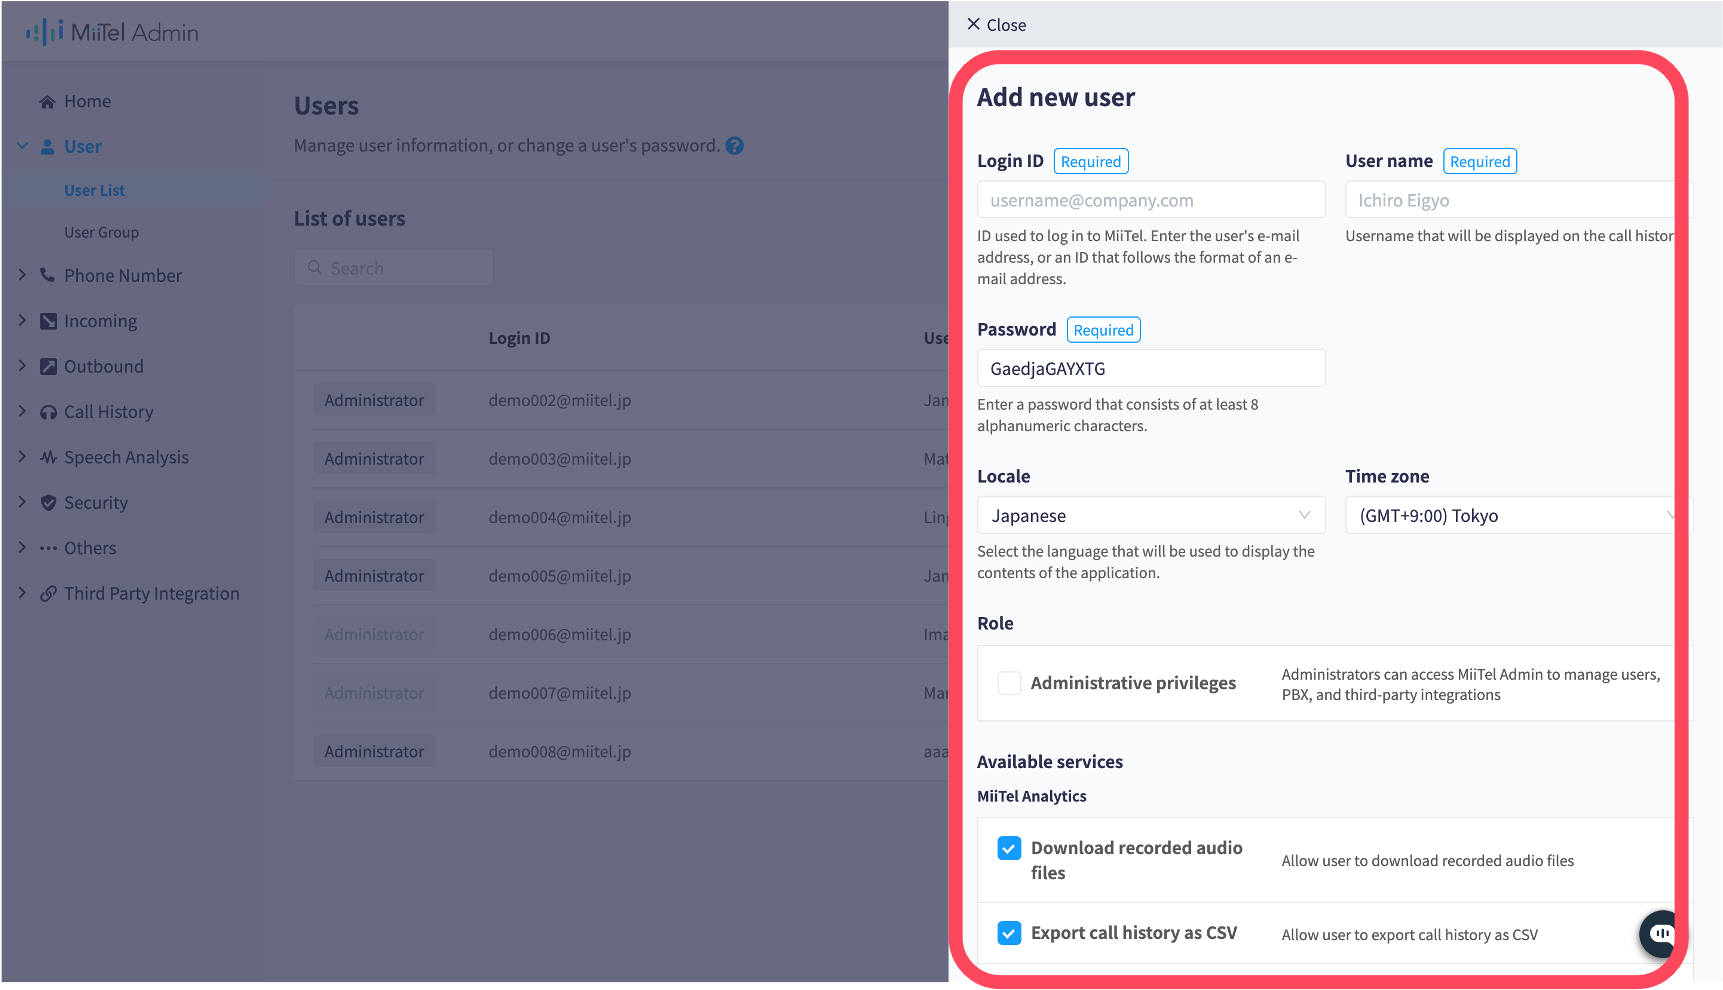1723x990 pixels.
Task: Expand Security menu chevron
Action: (x=22, y=502)
